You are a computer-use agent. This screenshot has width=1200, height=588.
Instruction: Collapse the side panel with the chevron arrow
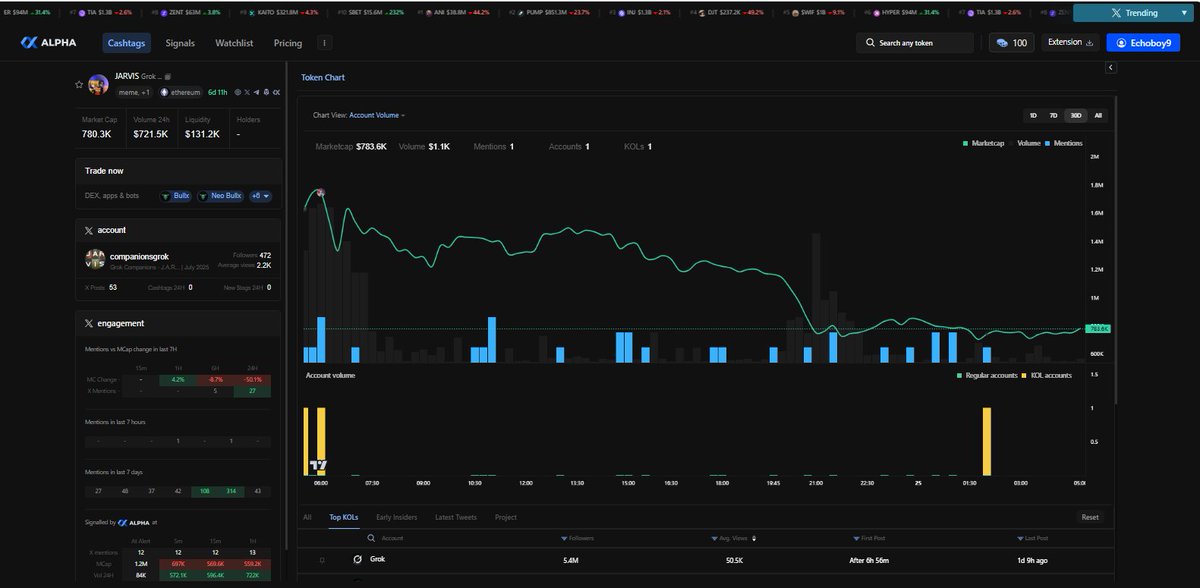(x=1110, y=67)
